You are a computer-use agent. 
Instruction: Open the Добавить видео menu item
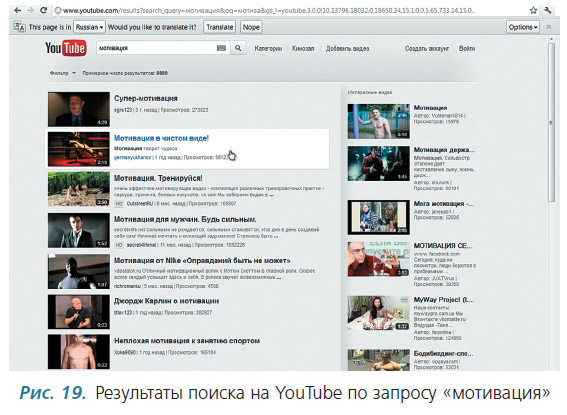point(348,48)
